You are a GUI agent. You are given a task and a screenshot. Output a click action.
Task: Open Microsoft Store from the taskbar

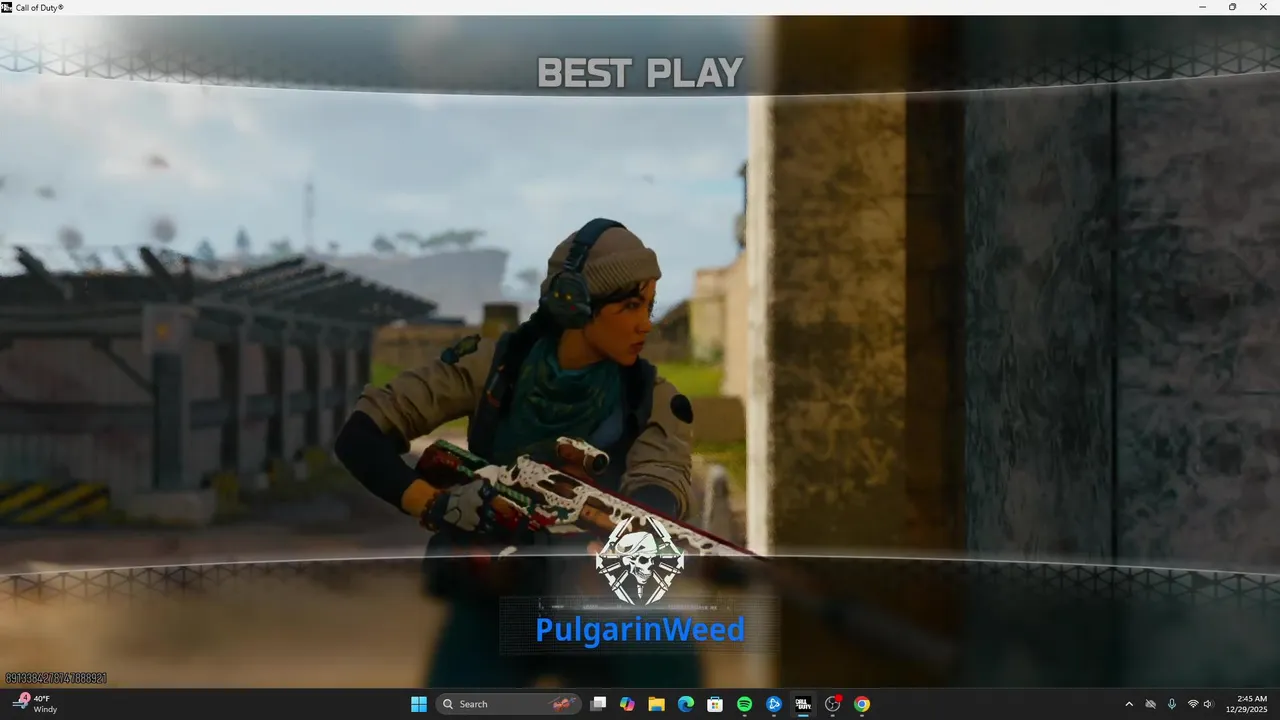click(715, 704)
